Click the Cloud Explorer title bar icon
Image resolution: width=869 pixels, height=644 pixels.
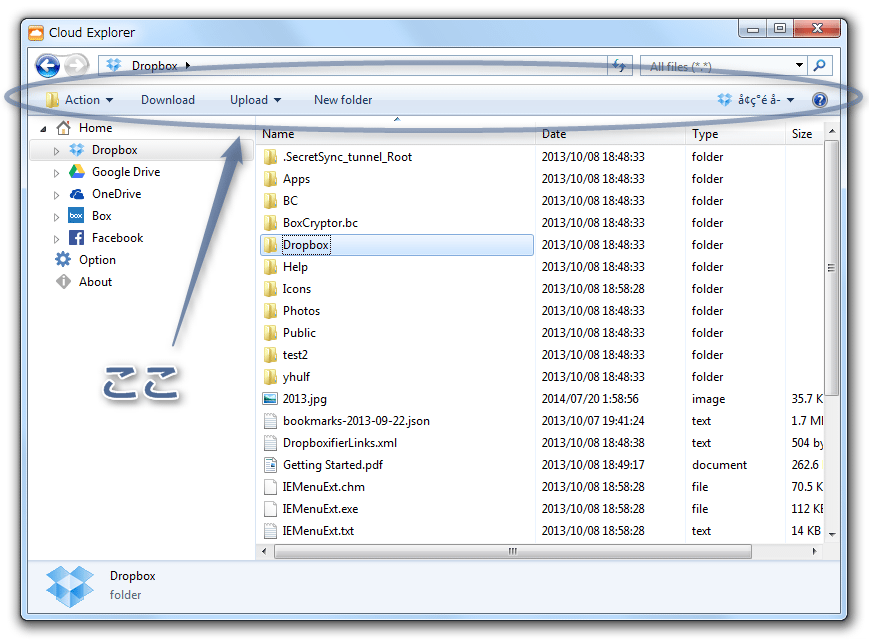point(36,33)
